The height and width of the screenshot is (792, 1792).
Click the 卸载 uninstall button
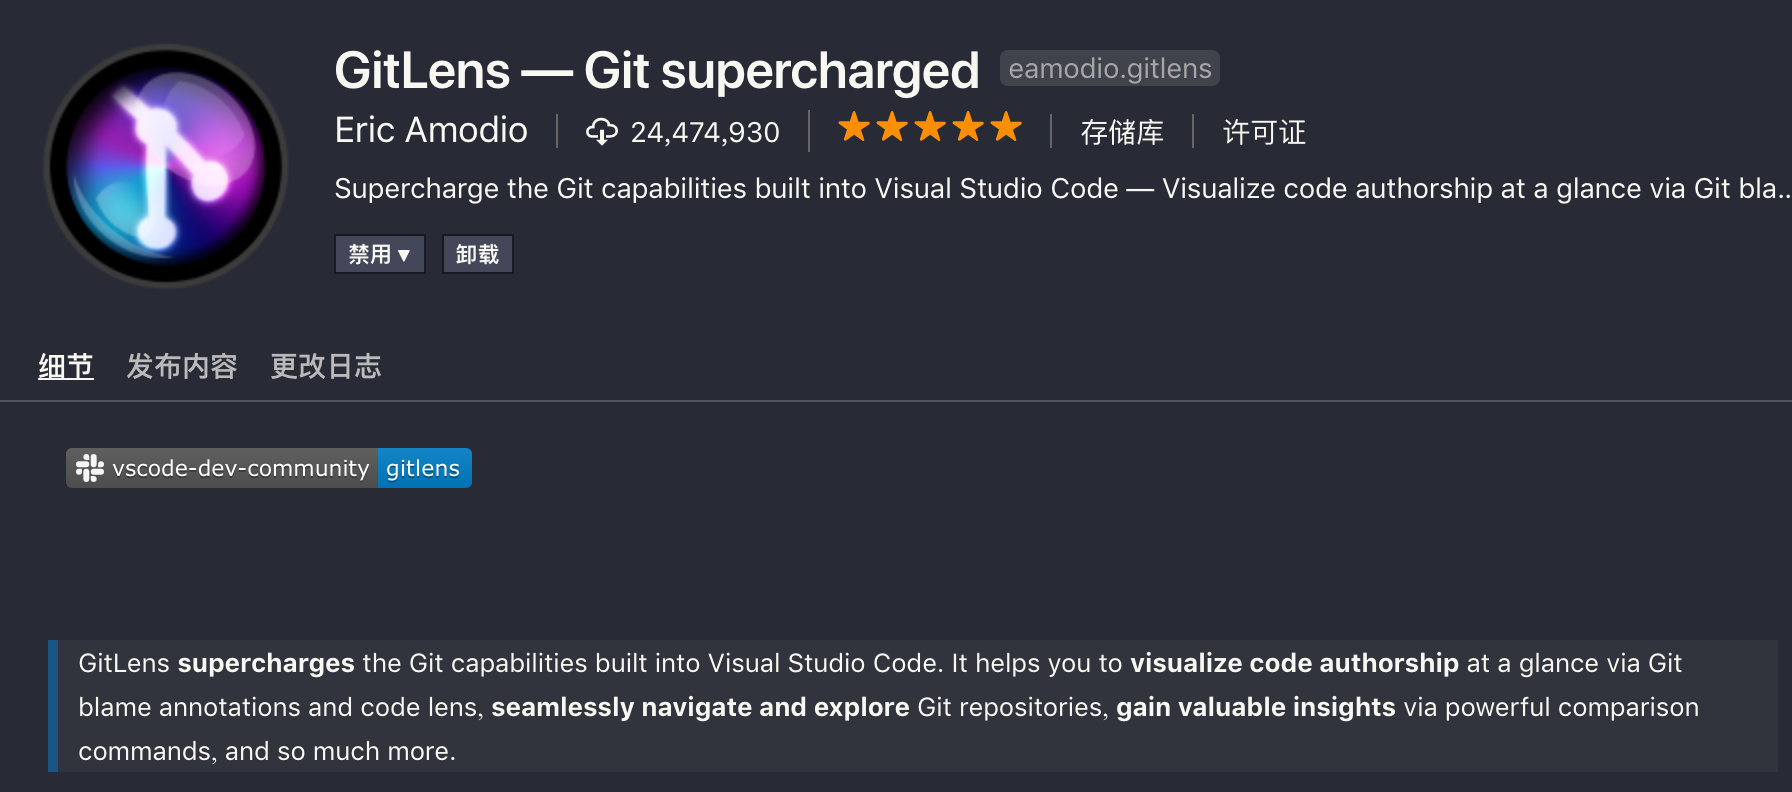tap(477, 254)
